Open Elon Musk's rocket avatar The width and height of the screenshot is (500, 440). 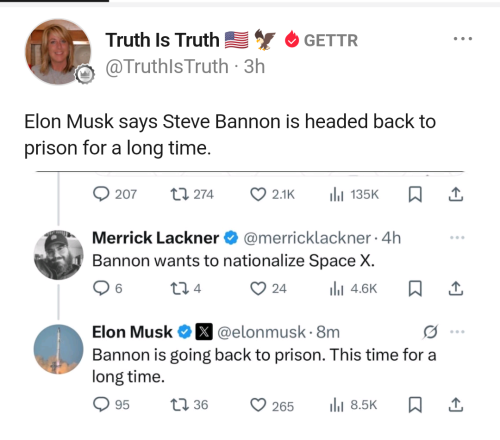tap(58, 349)
